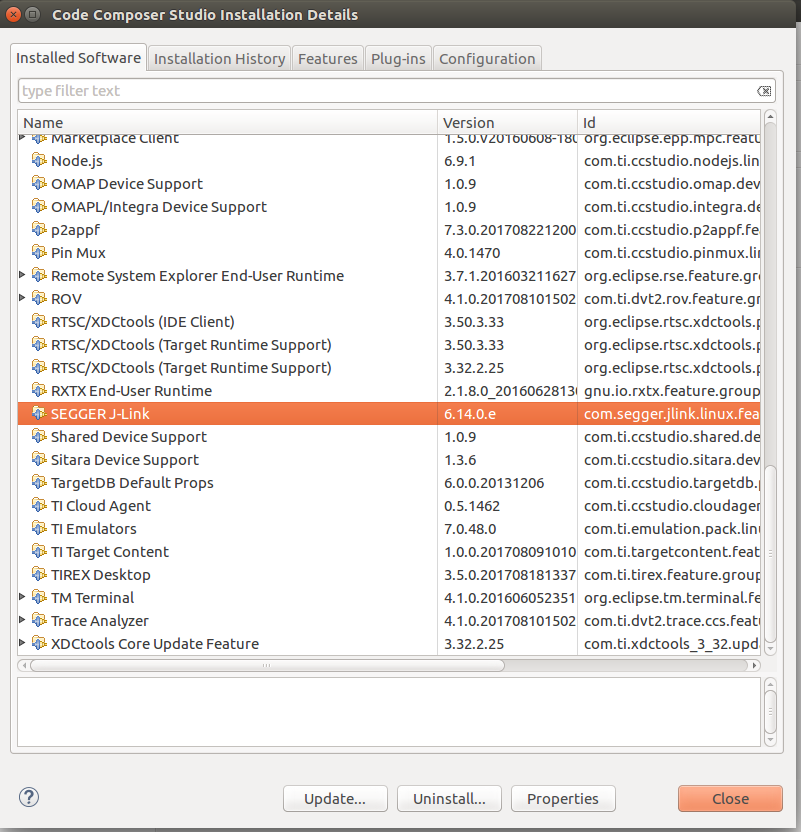Click the RXTX End-User Runtime icon

click(39, 389)
